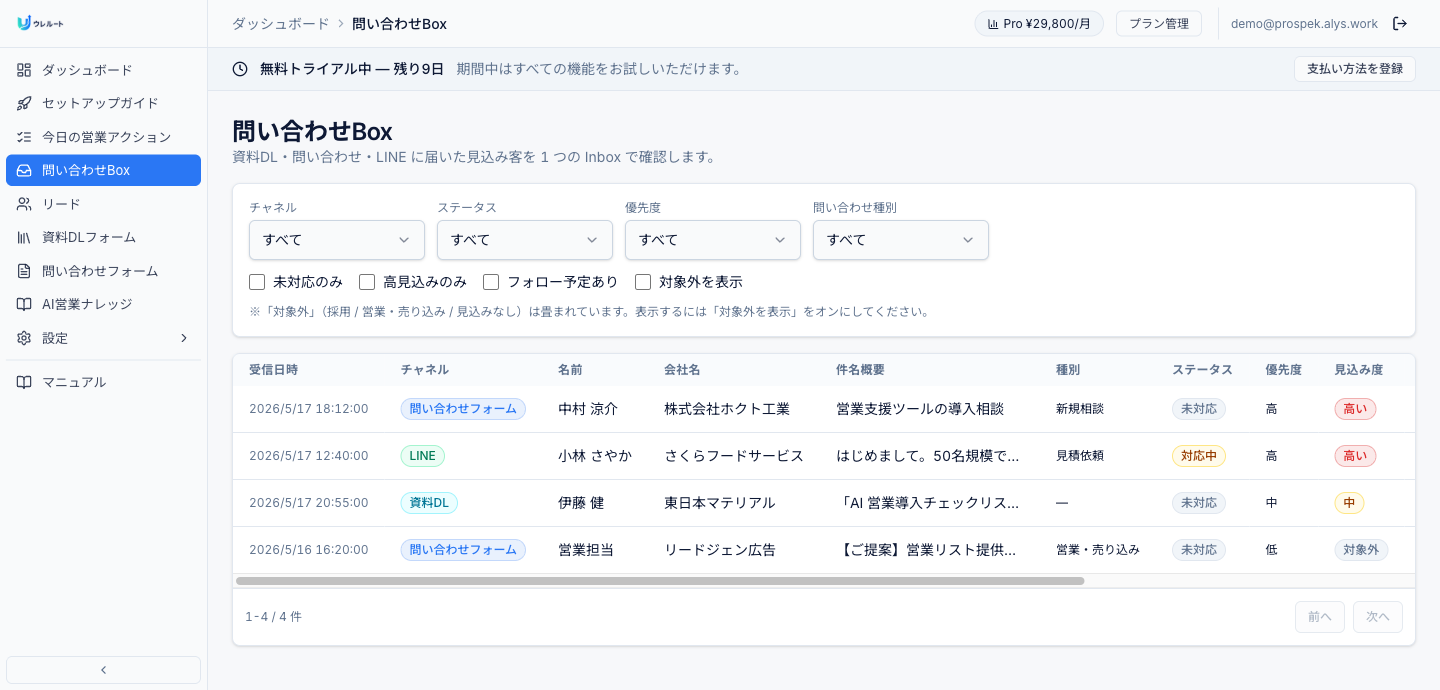This screenshot has height=690, width=1440.
Task: Open the 優先度 filter dropdown
Action: (x=713, y=240)
